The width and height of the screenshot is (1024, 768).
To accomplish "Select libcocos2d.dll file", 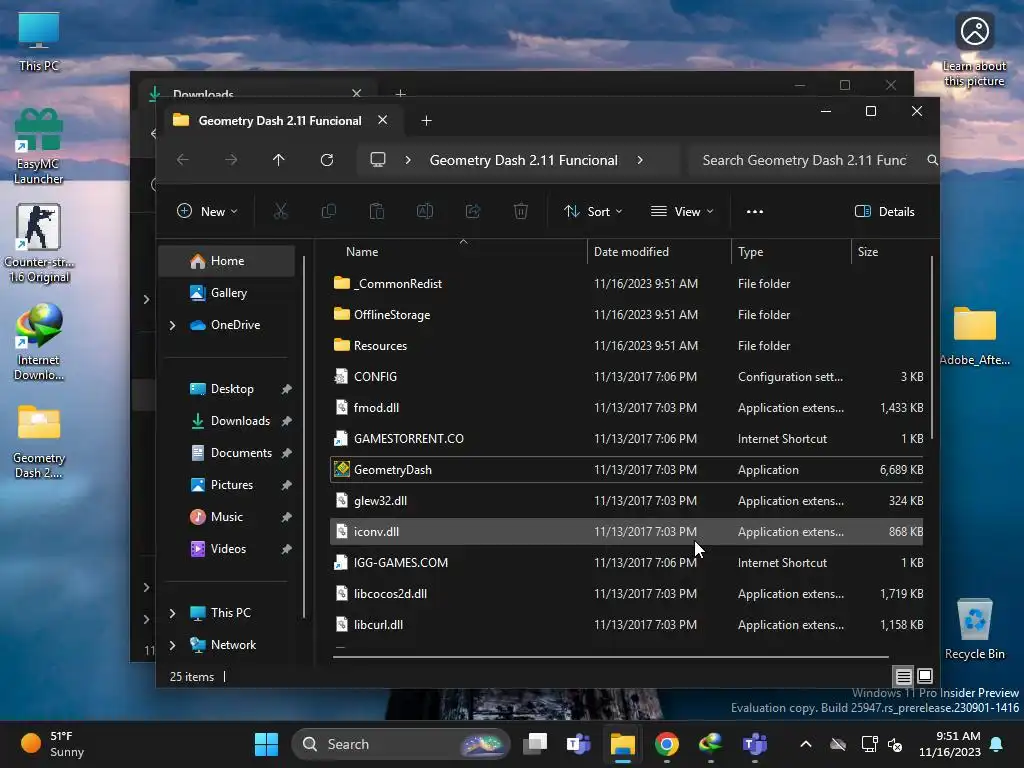I will 627,594.
